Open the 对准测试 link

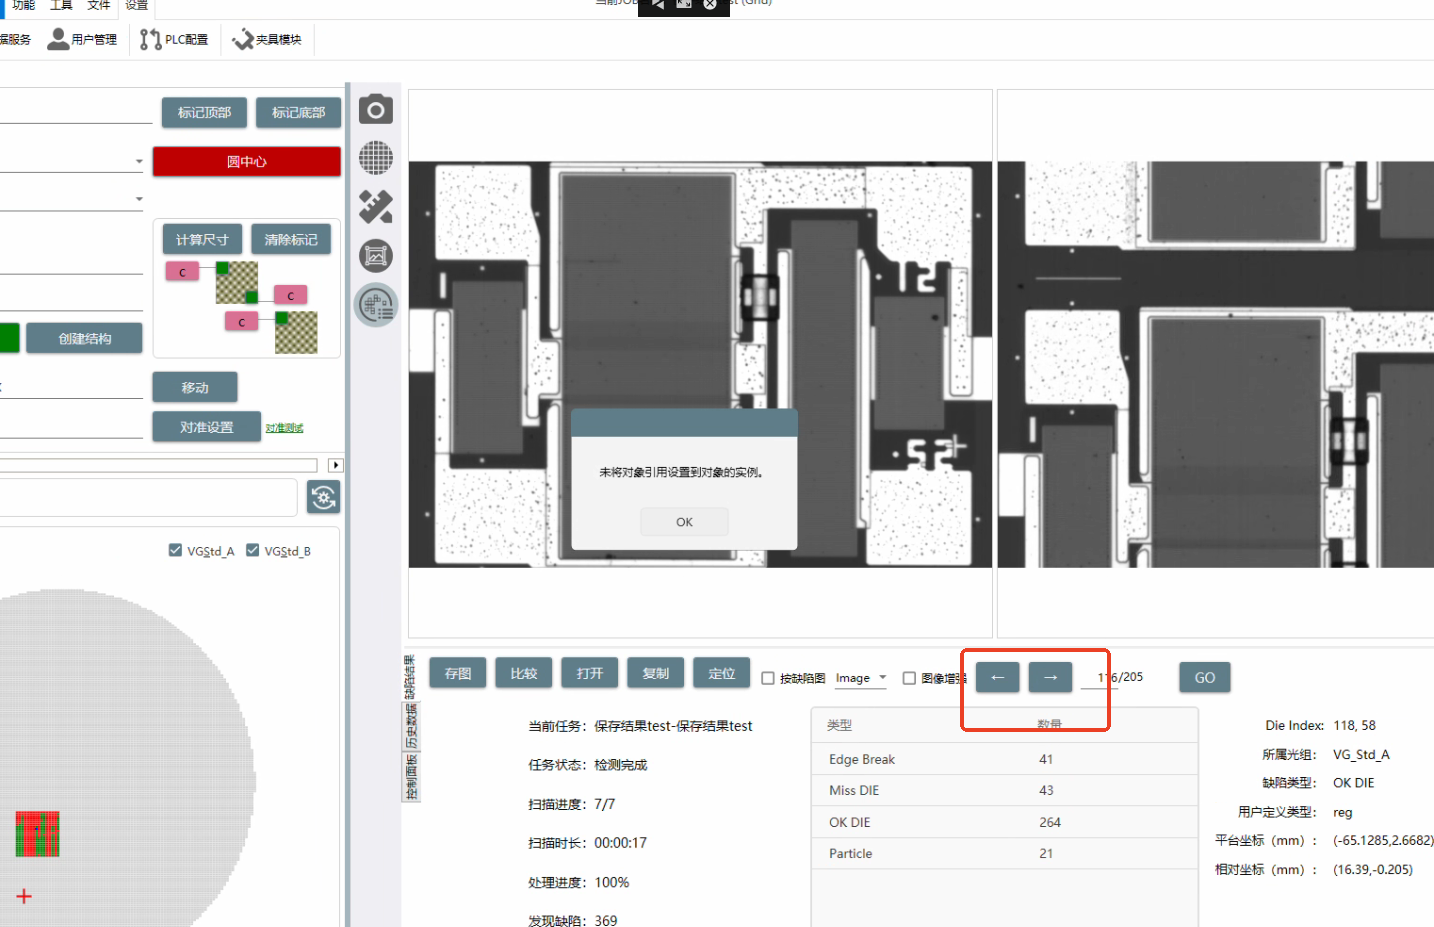(284, 428)
